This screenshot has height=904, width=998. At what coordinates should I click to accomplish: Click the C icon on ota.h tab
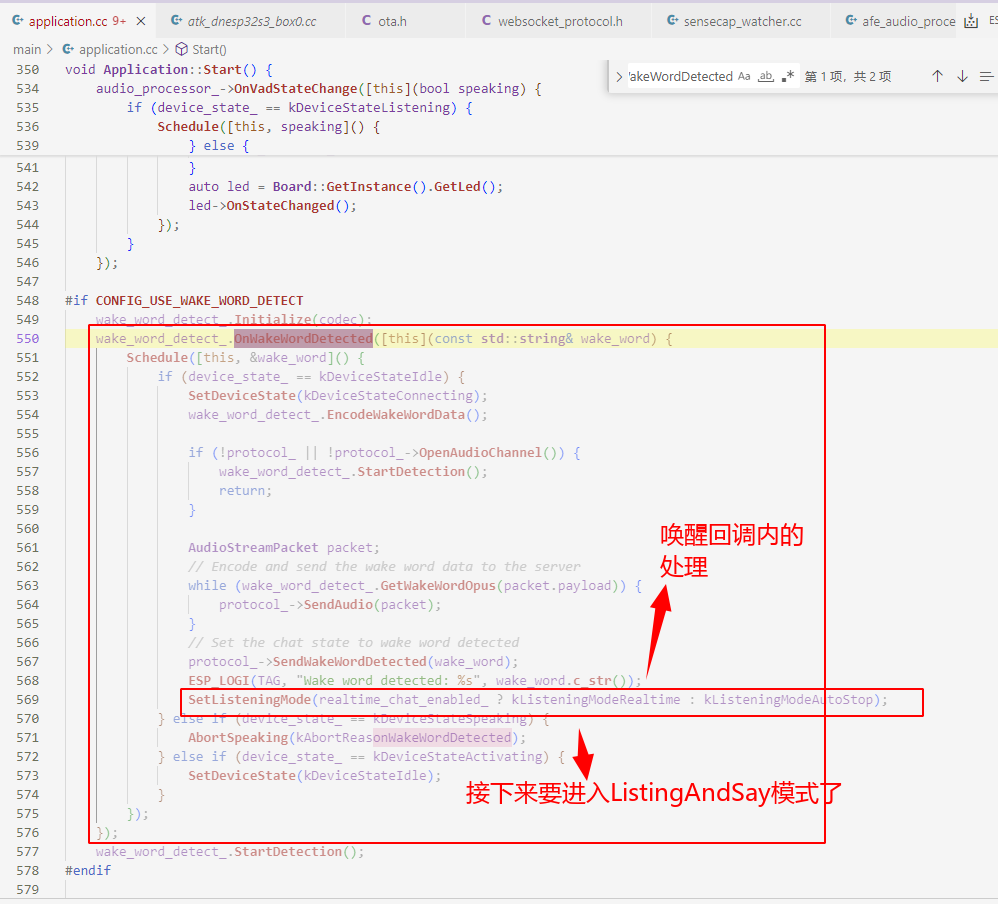(367, 21)
